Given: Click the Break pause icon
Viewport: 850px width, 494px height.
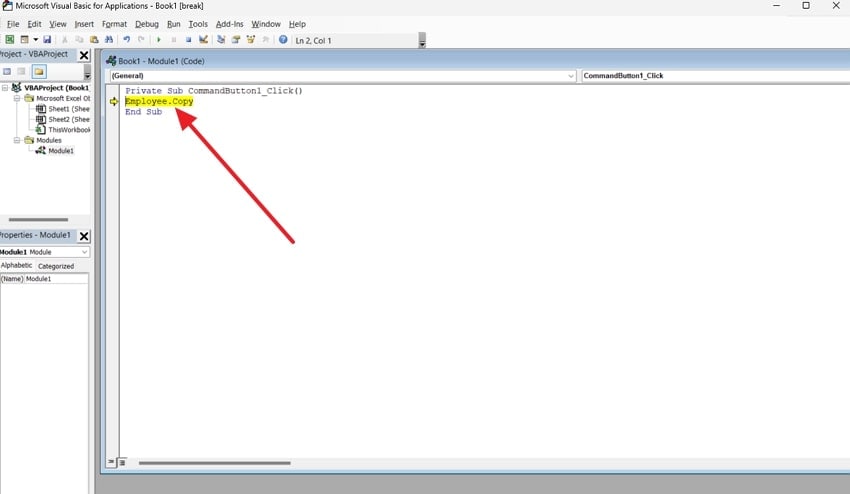Looking at the screenshot, I should [x=173, y=40].
